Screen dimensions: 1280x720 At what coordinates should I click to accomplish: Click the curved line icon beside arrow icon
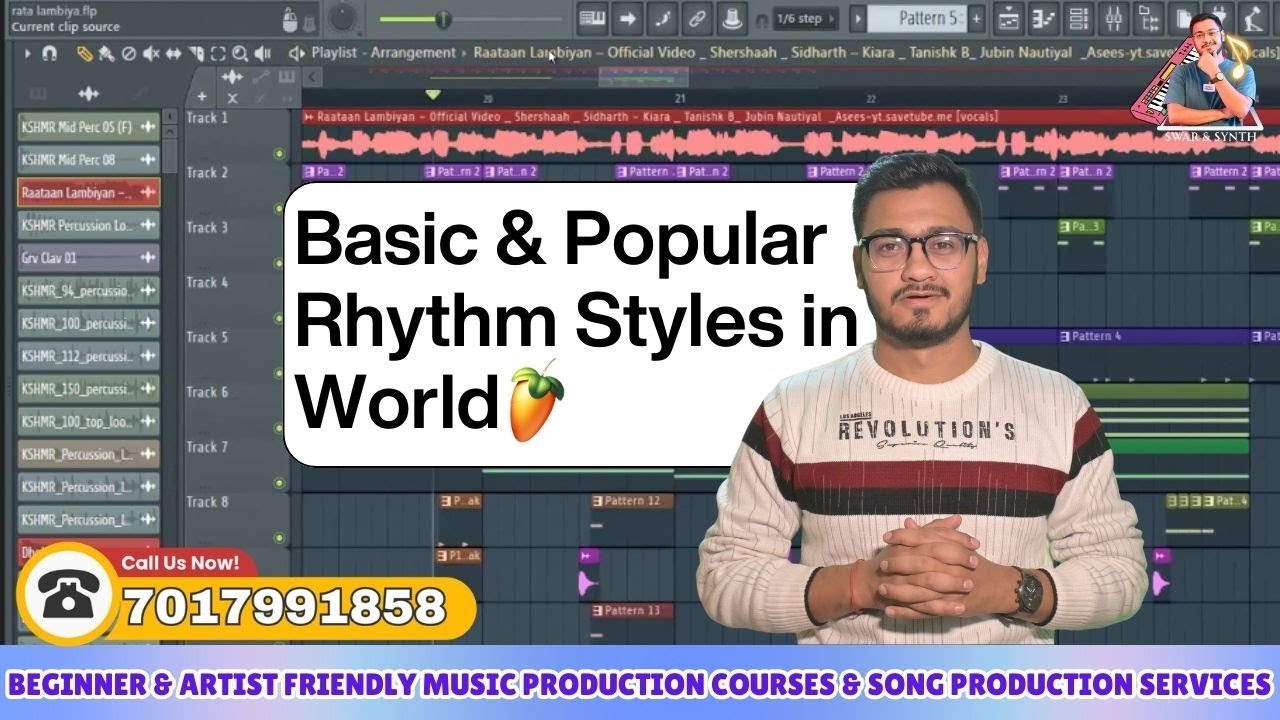click(663, 17)
